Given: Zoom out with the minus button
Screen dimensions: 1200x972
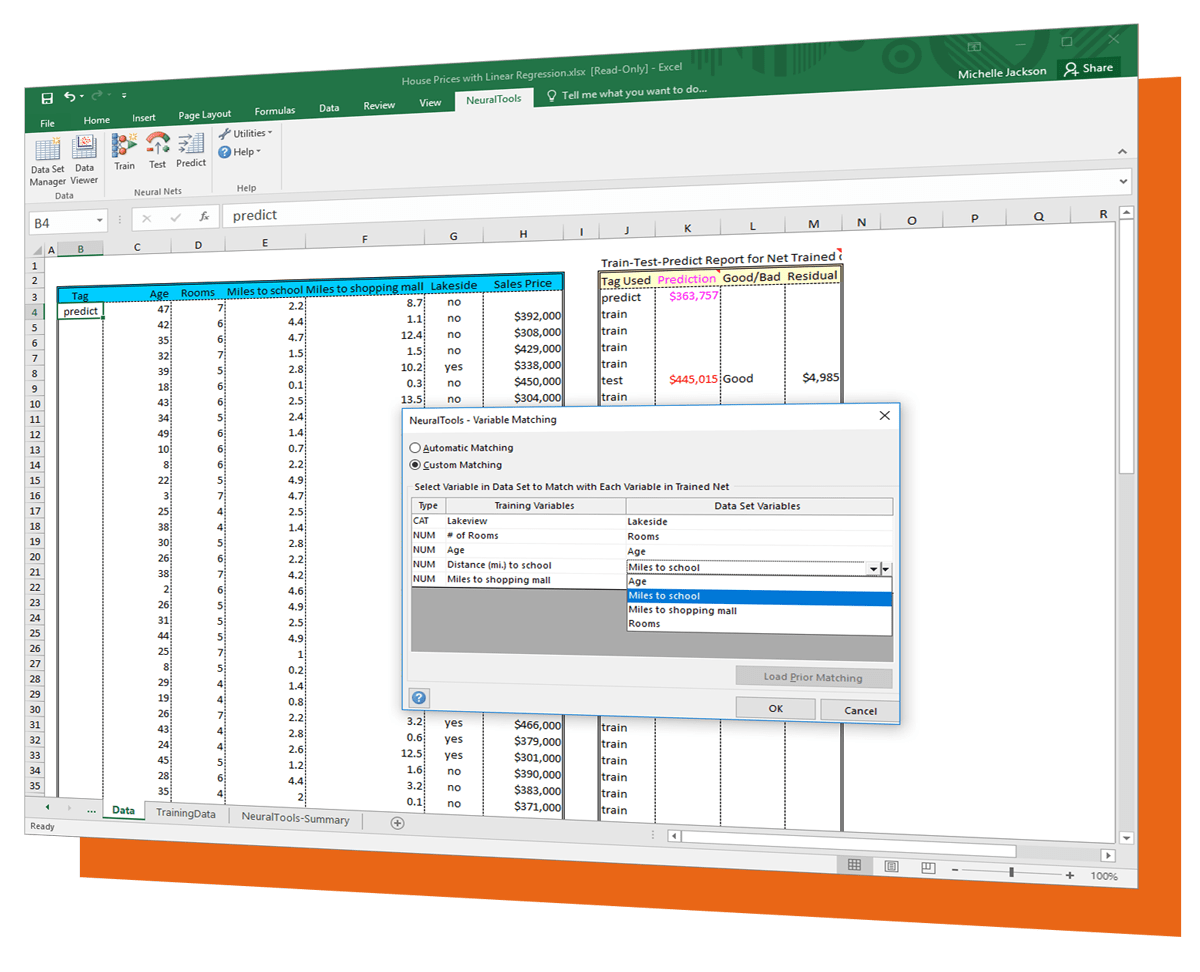Looking at the screenshot, I should coord(954,871).
